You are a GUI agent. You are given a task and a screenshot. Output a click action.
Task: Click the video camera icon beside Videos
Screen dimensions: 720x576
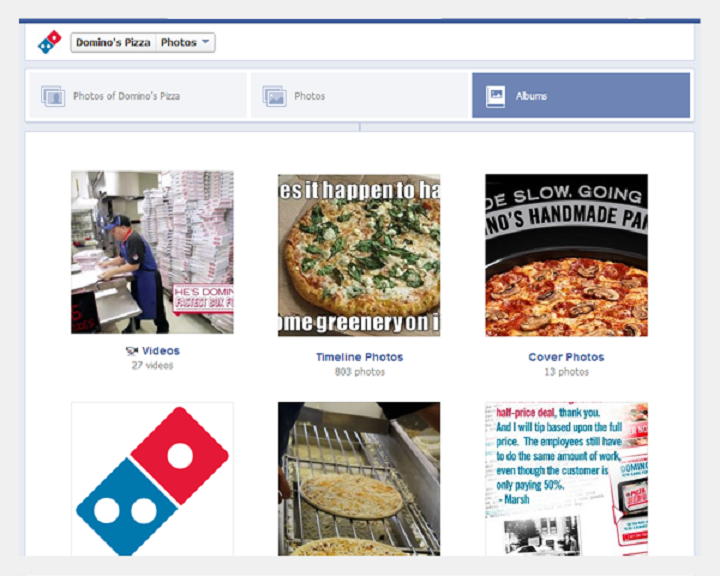(x=132, y=351)
